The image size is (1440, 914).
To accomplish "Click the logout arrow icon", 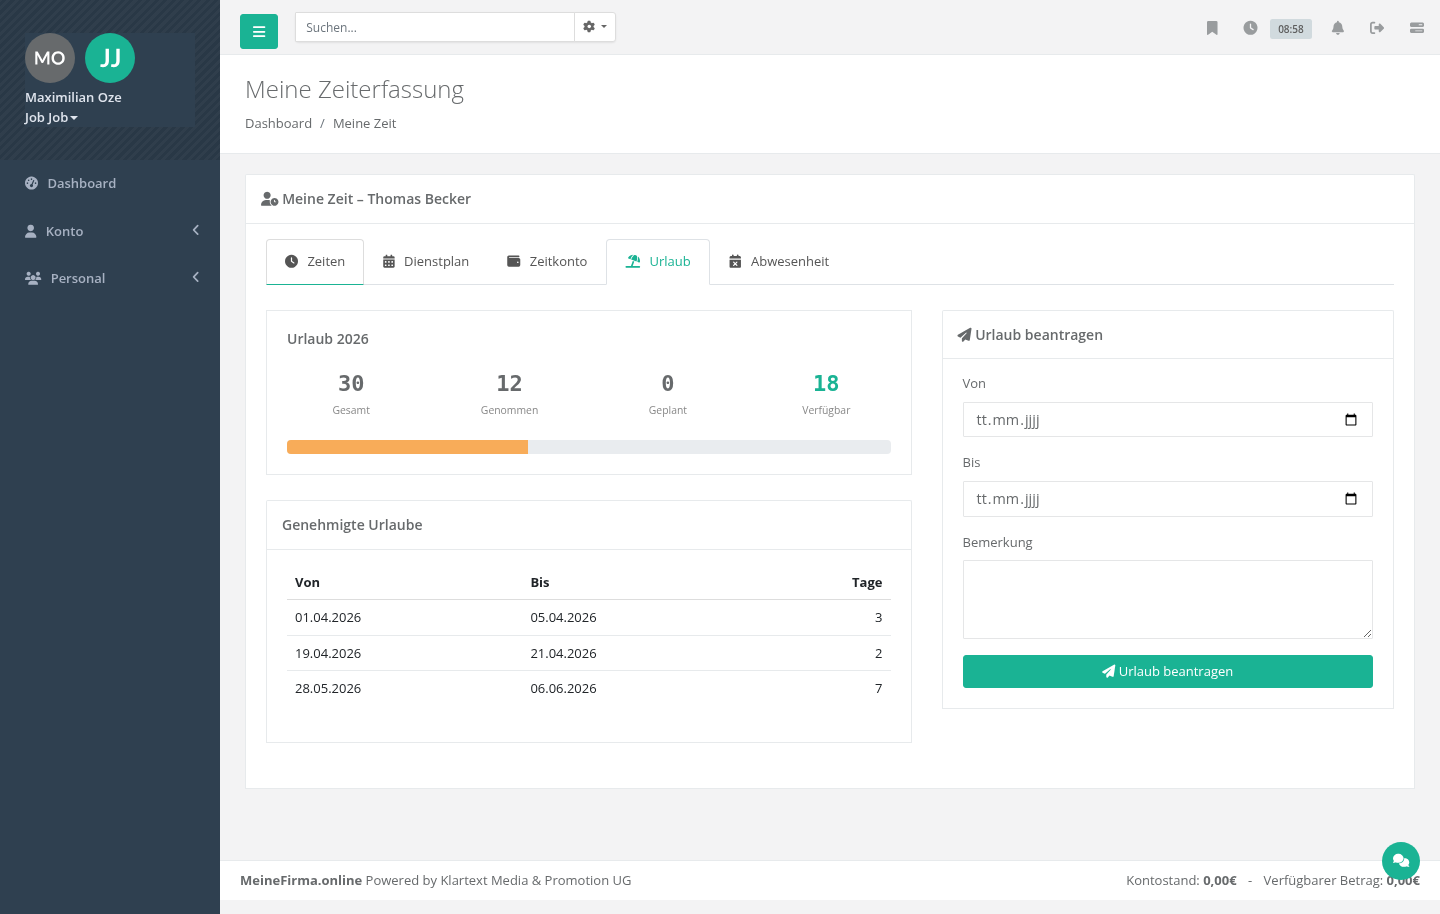I will [x=1377, y=28].
